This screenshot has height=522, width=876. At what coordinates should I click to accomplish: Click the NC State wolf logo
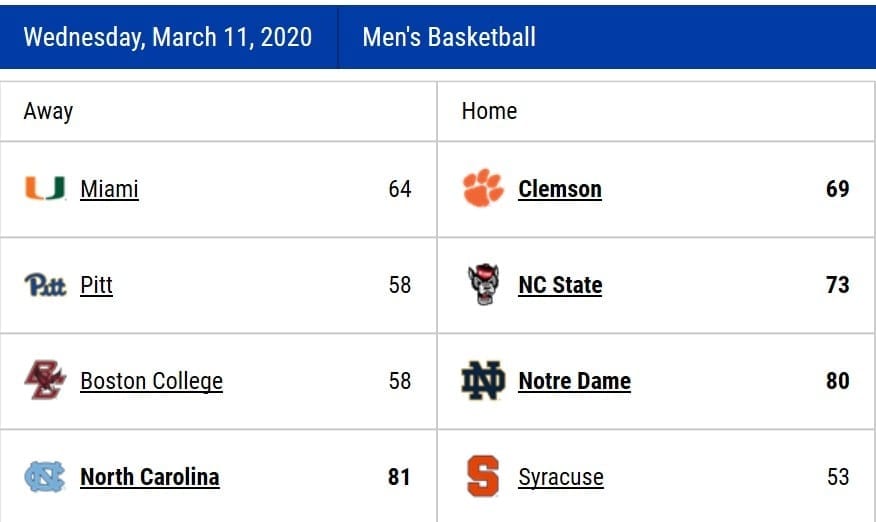tap(483, 284)
